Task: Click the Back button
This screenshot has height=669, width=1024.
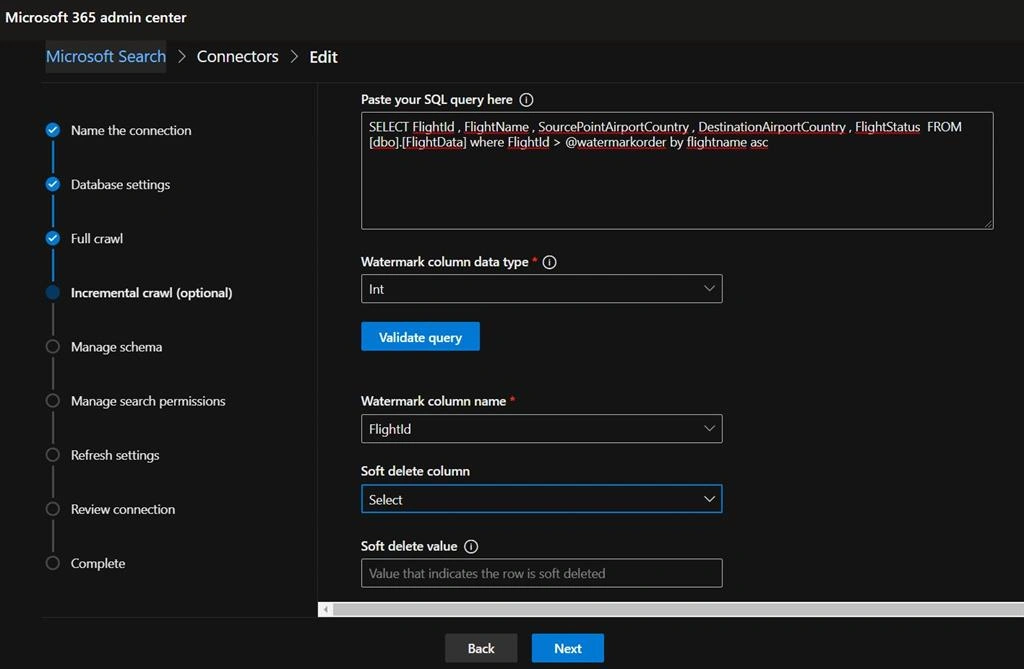Action: point(481,648)
